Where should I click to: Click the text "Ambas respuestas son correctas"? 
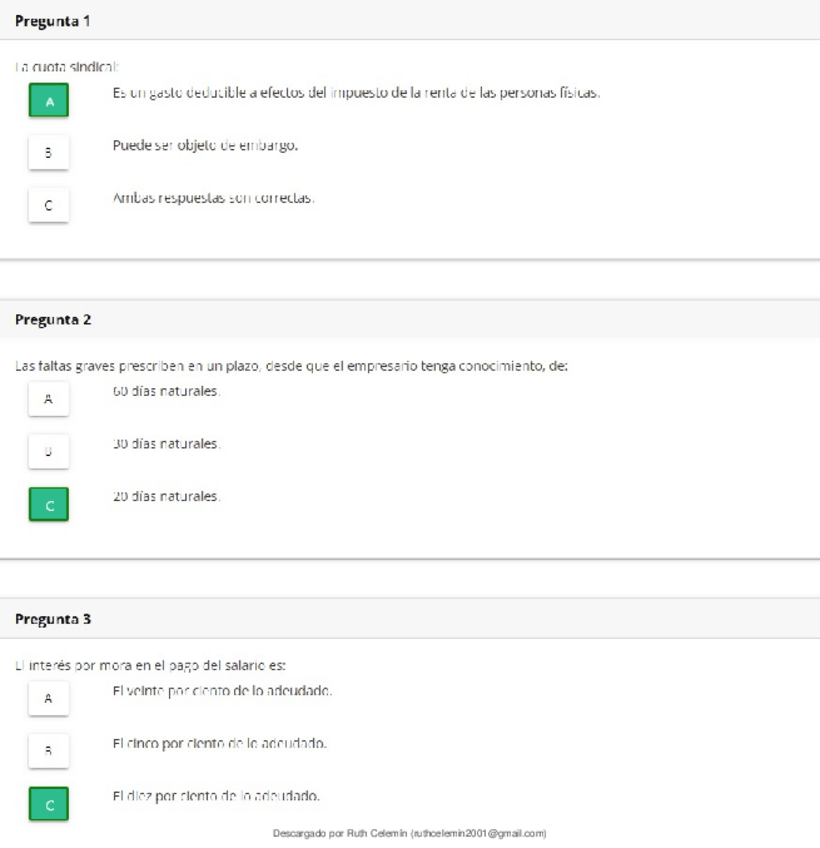(x=214, y=198)
